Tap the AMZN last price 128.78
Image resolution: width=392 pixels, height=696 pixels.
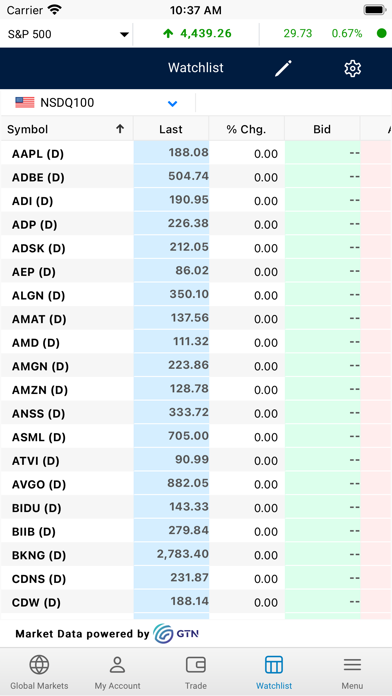pyautogui.click(x=189, y=389)
